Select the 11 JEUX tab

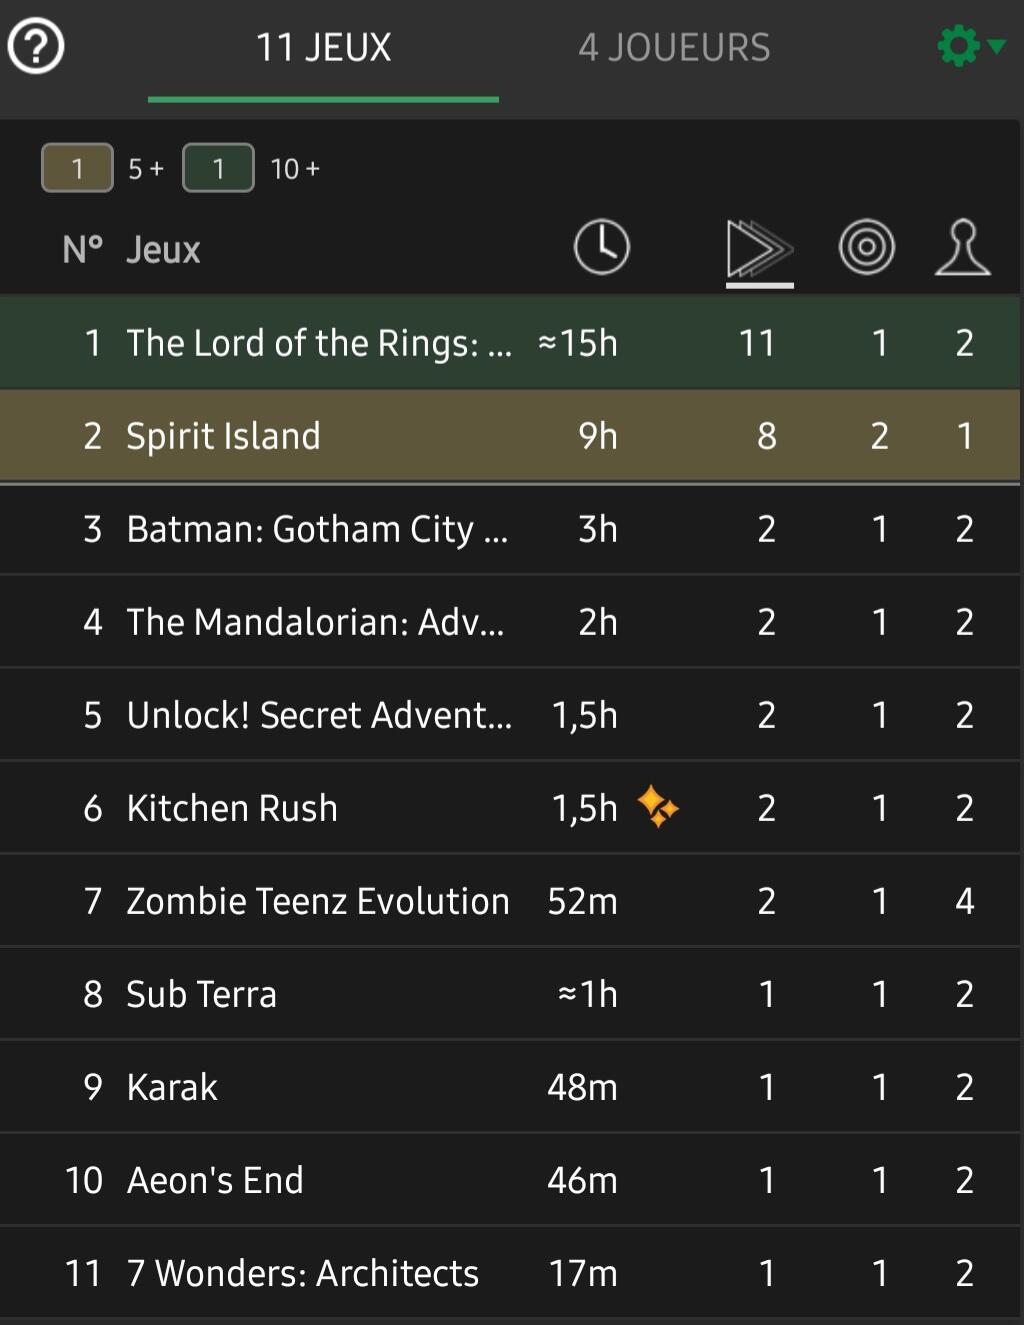coord(323,47)
